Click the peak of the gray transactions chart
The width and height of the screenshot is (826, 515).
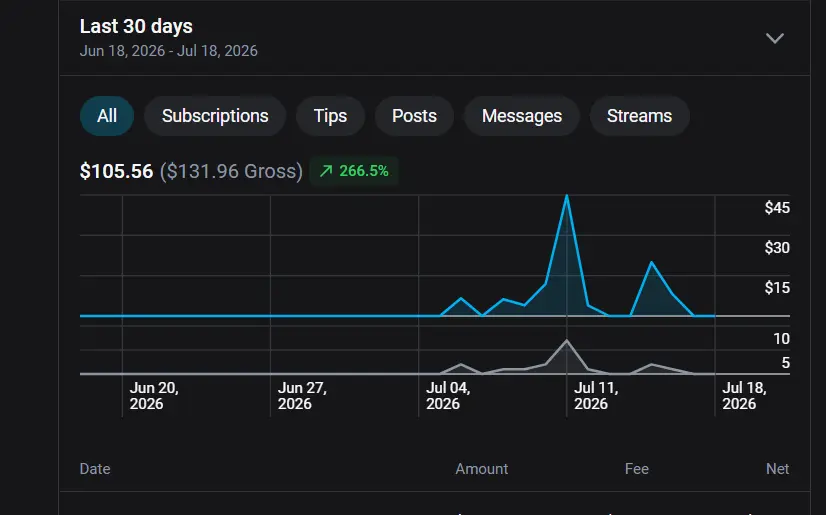tap(567, 341)
